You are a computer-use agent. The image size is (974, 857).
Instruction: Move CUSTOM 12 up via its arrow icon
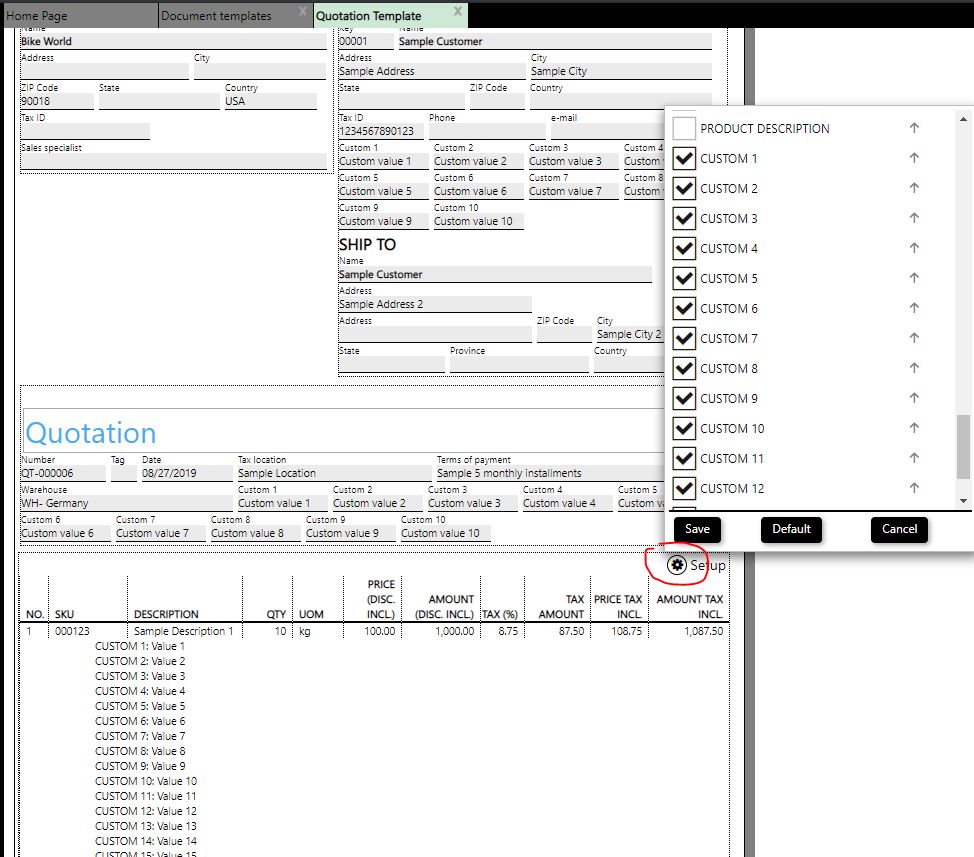(x=914, y=488)
